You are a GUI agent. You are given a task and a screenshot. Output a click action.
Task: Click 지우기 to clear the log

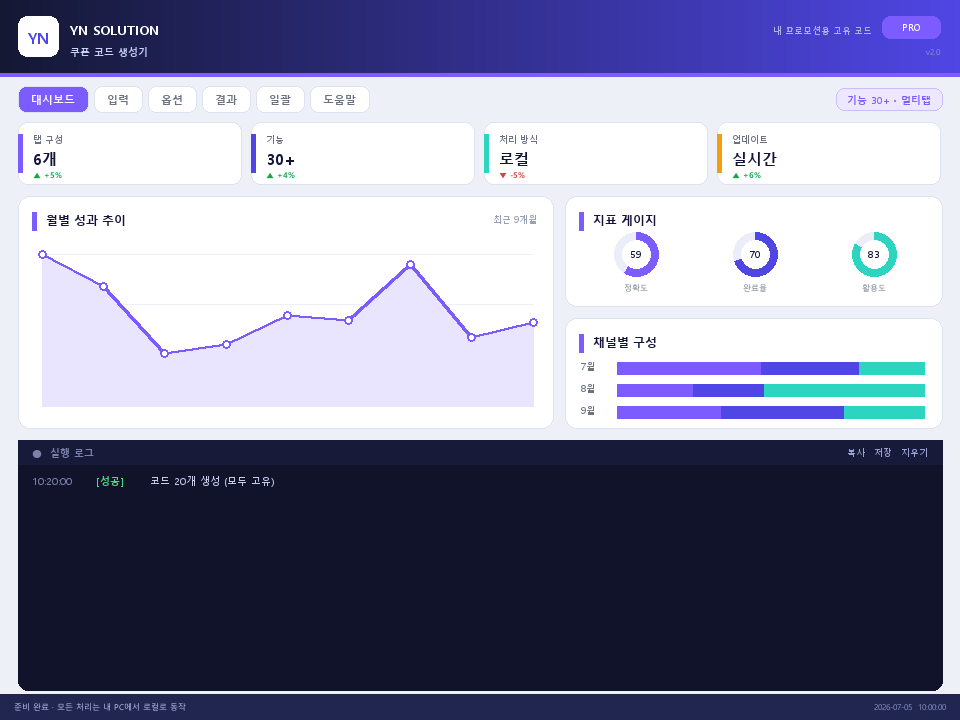[915, 453]
